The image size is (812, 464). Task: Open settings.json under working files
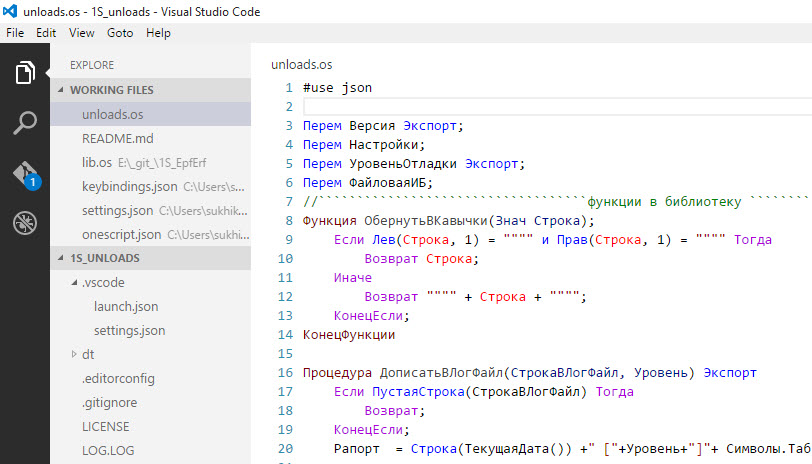(x=151, y=210)
